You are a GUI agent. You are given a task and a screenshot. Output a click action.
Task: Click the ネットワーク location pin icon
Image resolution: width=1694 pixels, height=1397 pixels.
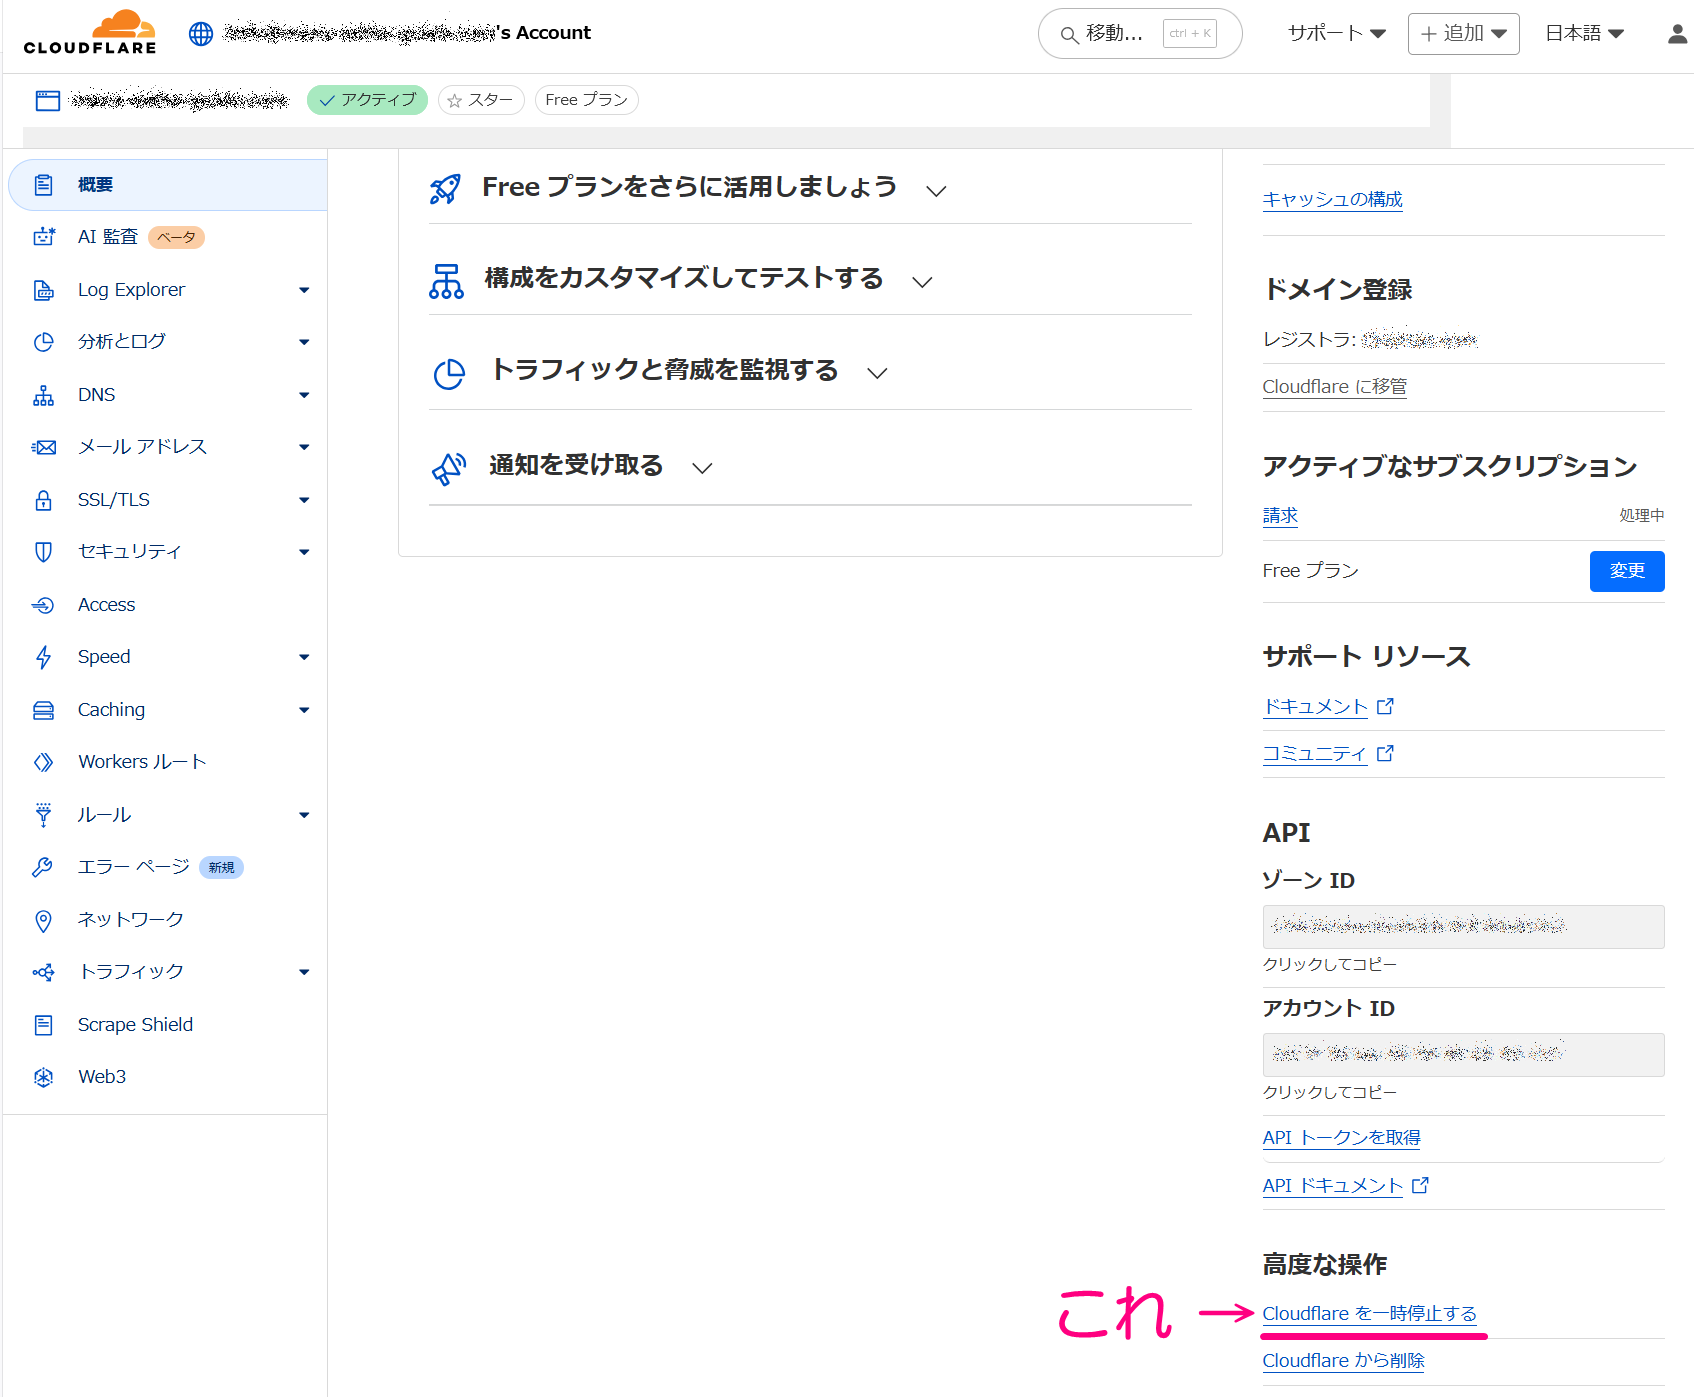[43, 920]
